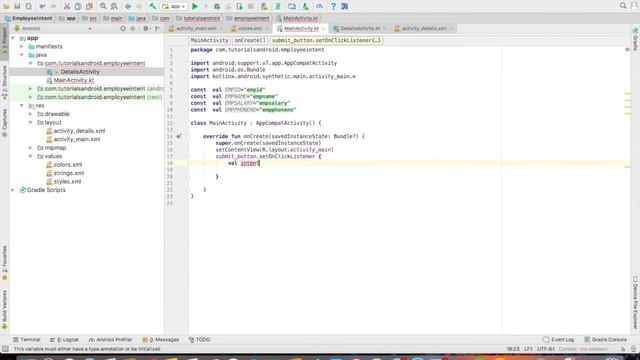Select the MainActivity.kt editor tab
This screenshot has height=360, width=640.
301,29
